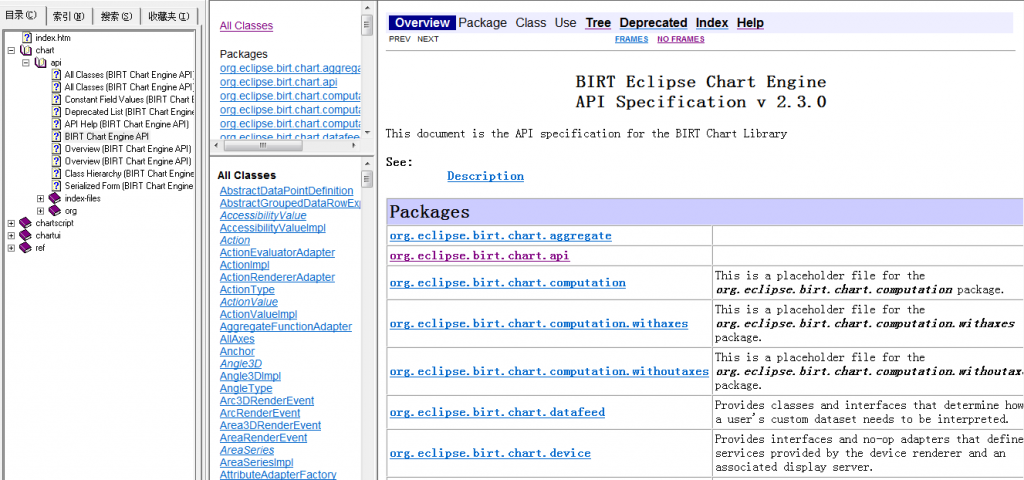Screen dimensions: 1024x480
Task: Select Constant Field Values tree item
Action: [129, 99]
